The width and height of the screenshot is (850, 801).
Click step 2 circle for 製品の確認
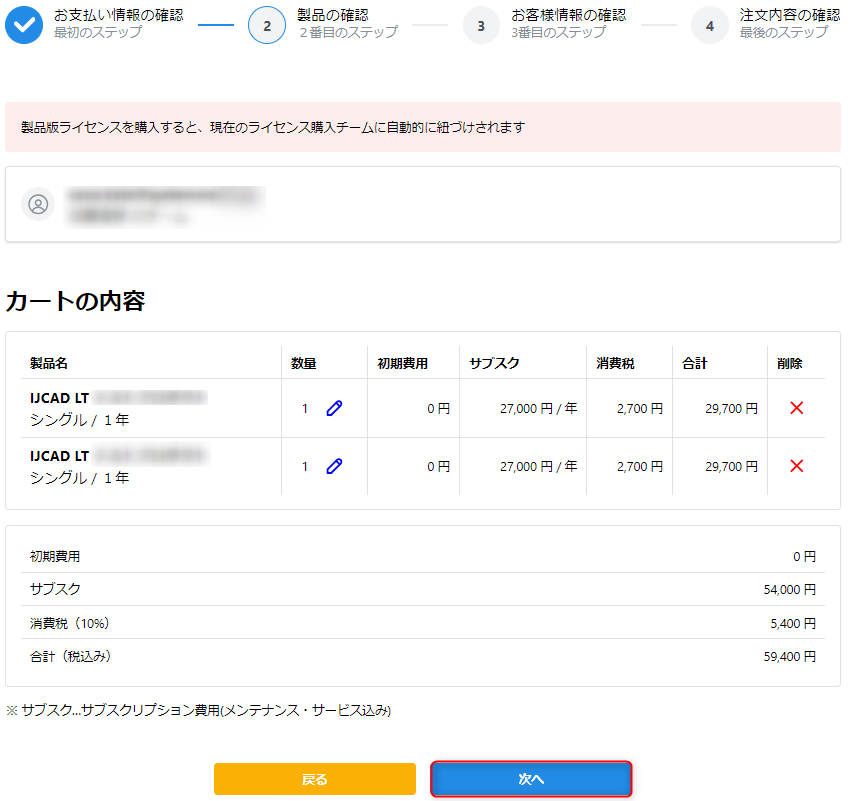(267, 25)
